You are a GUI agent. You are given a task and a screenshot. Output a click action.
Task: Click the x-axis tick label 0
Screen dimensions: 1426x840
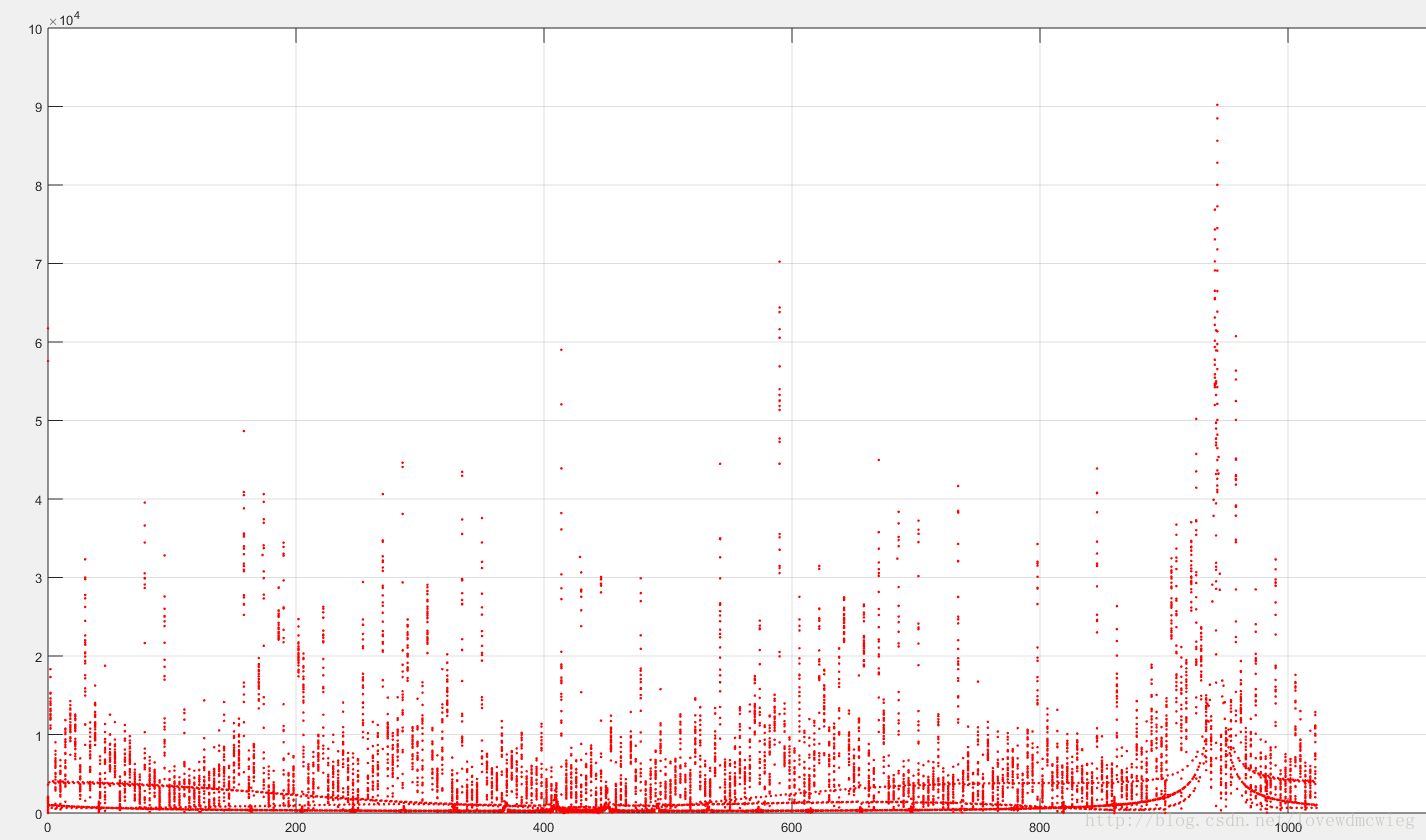point(47,828)
